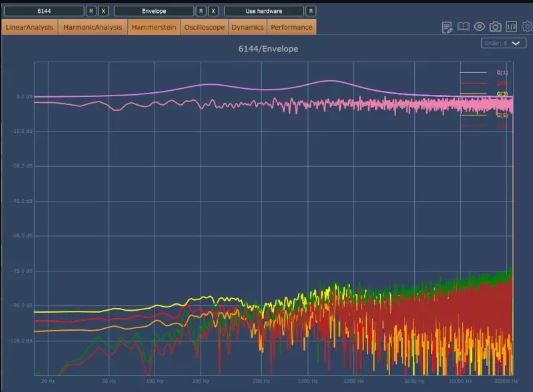Select the Oscilloscope tab

coord(204,27)
